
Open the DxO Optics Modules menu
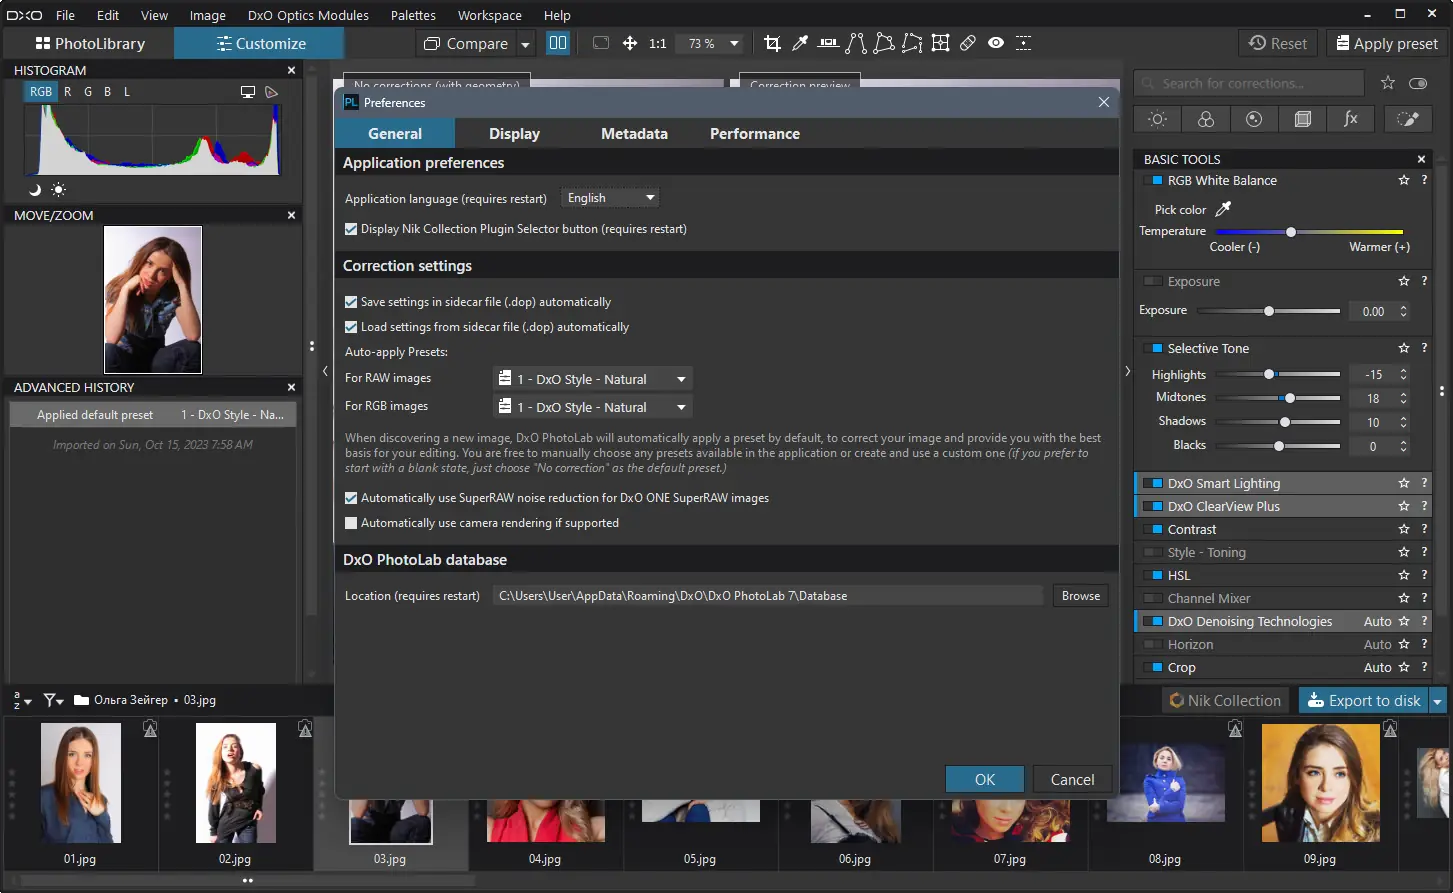[308, 15]
